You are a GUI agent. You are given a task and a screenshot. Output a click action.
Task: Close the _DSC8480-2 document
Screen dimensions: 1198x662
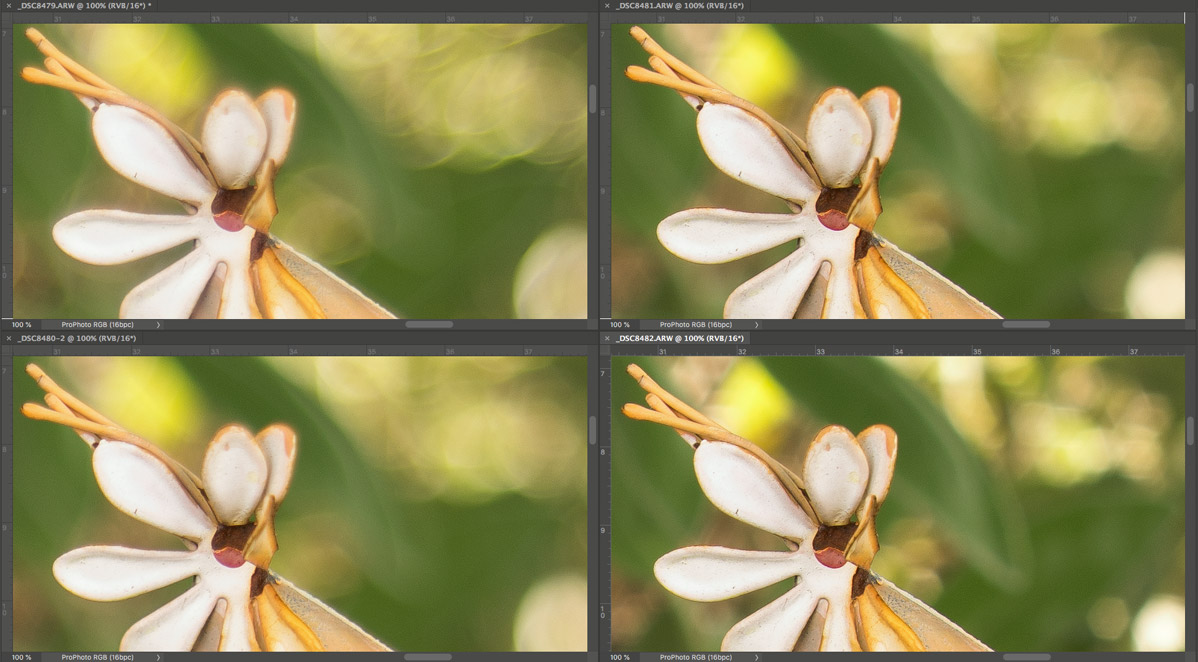tap(8, 339)
